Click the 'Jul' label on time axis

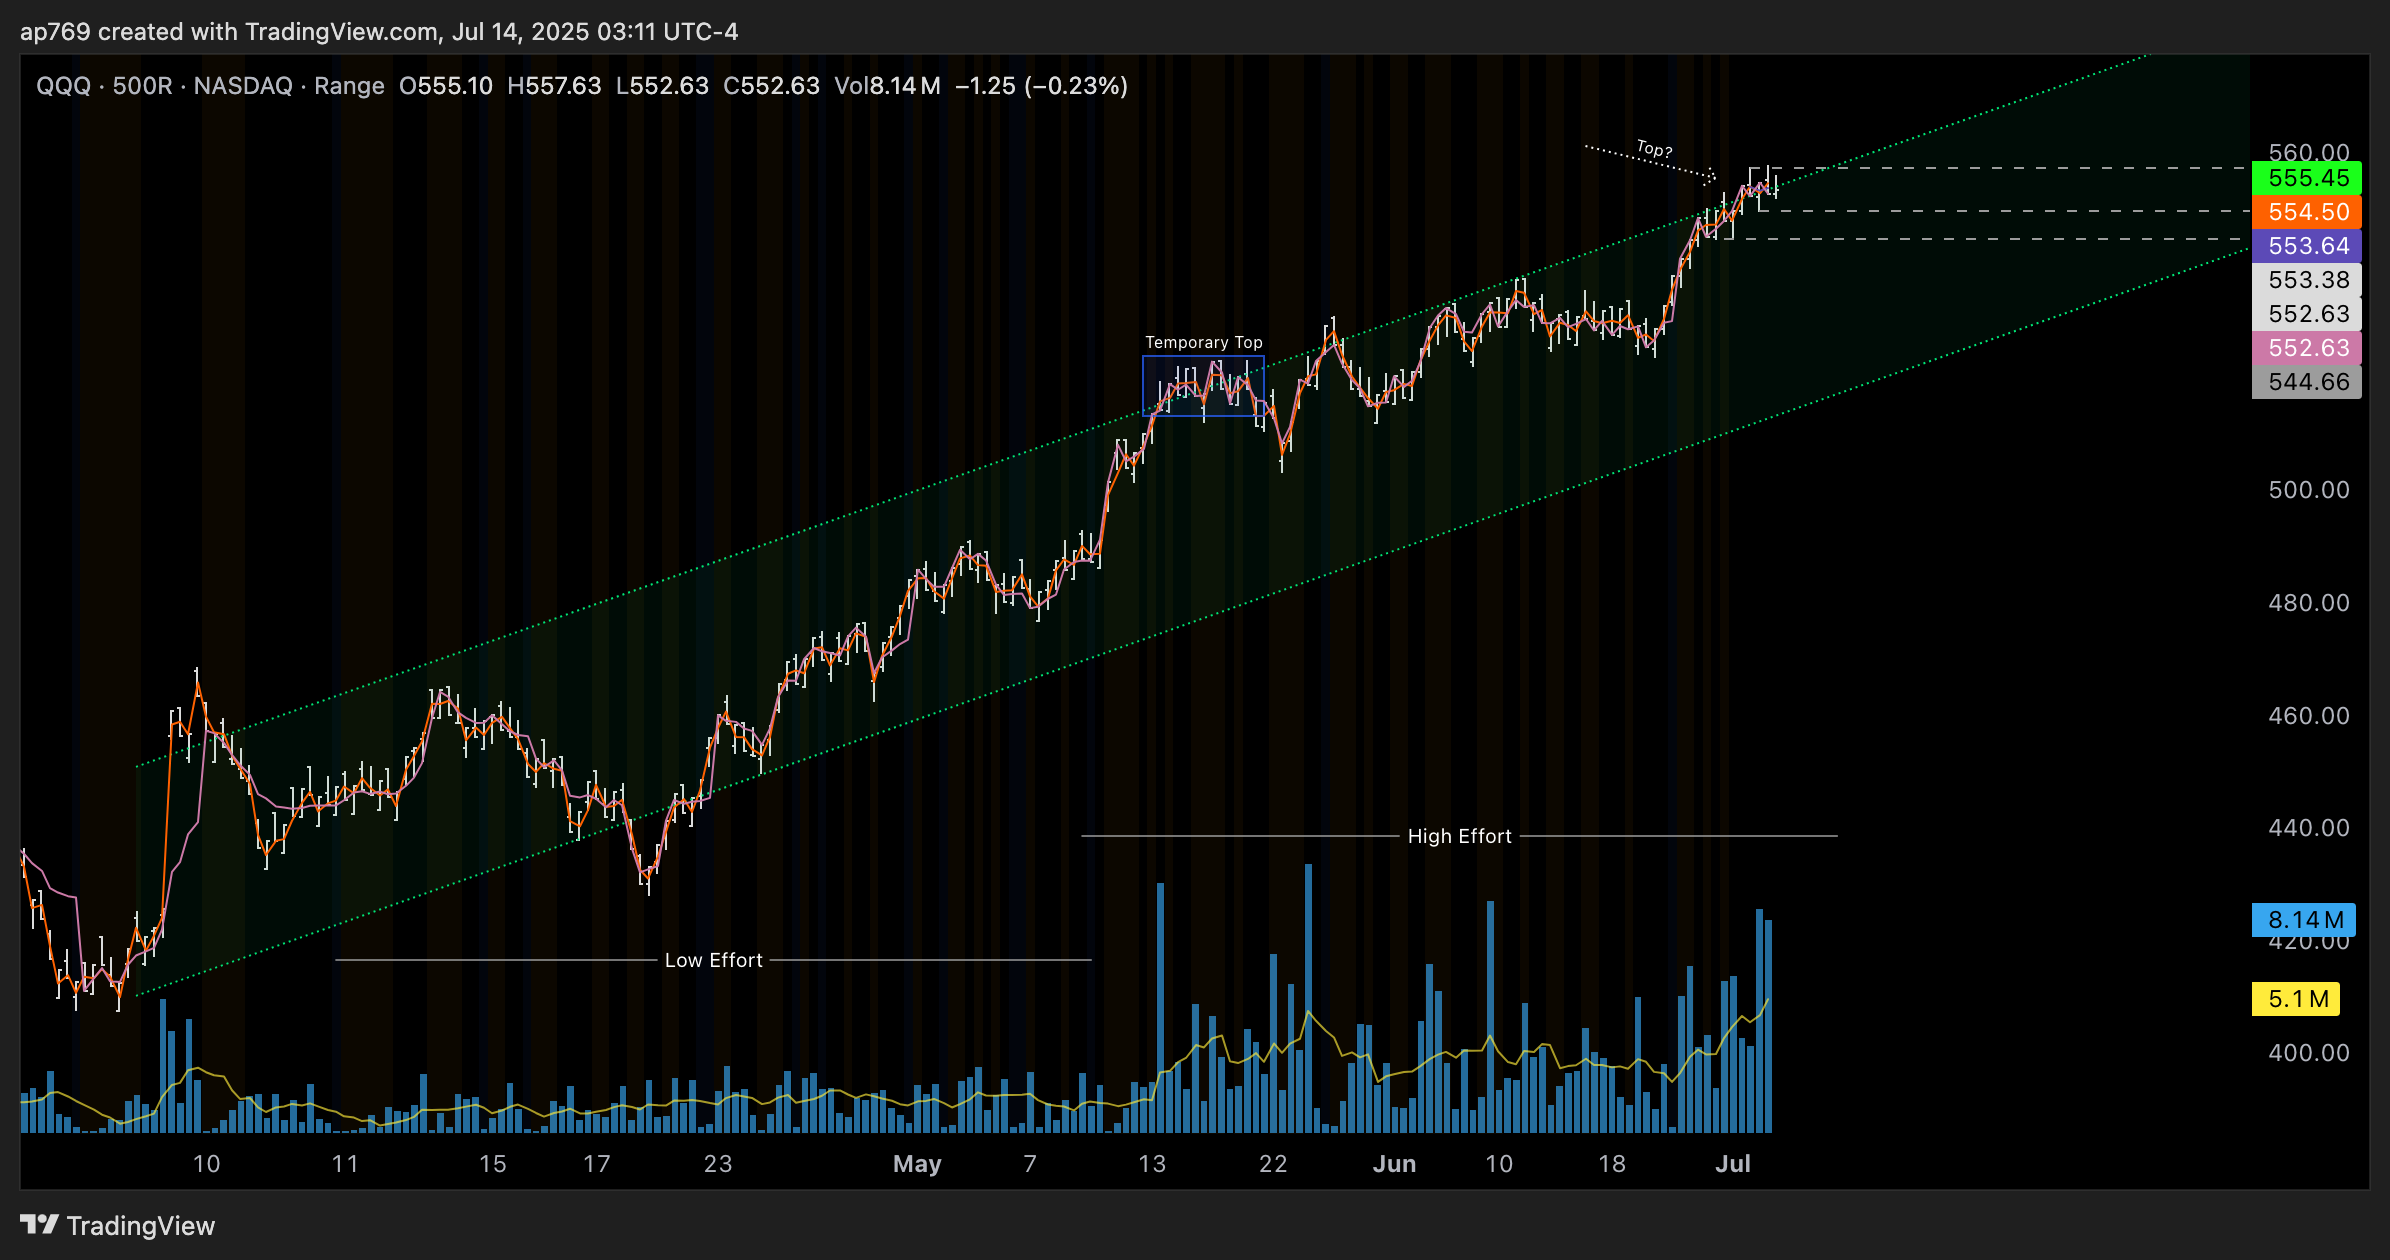(1733, 1164)
